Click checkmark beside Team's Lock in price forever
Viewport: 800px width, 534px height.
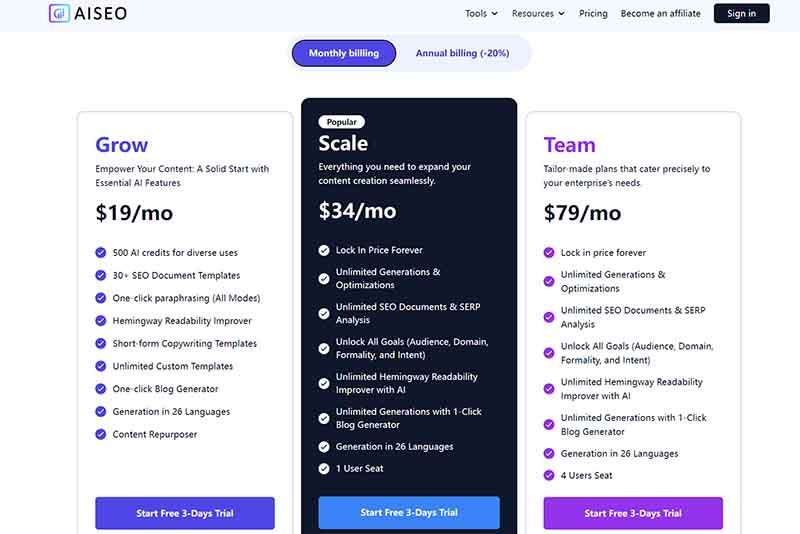point(549,252)
